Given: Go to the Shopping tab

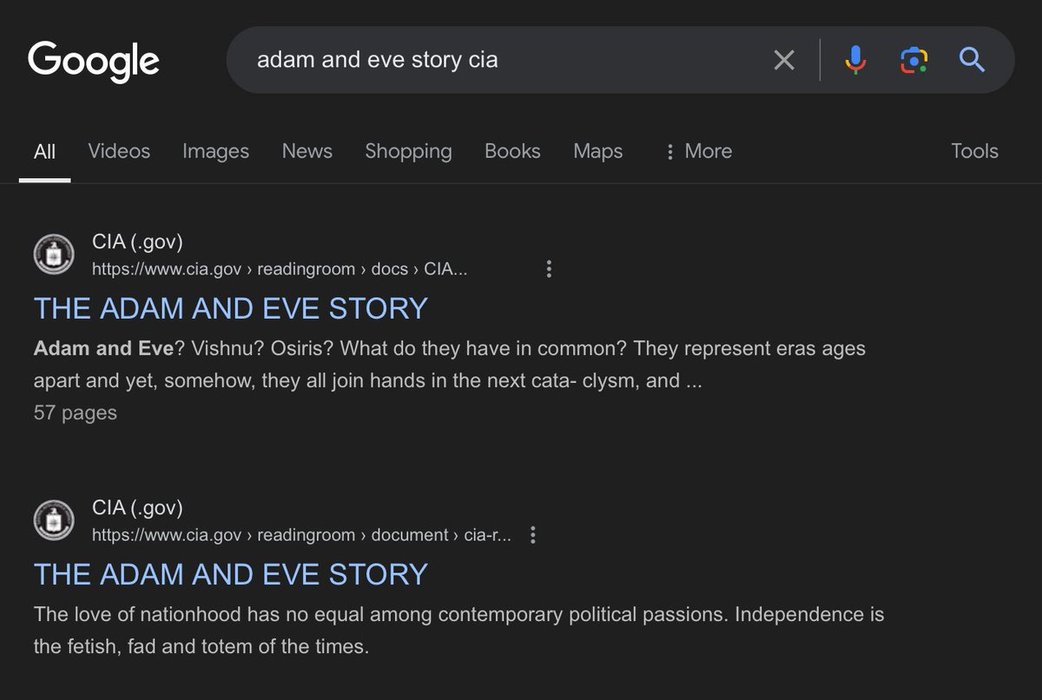Looking at the screenshot, I should tap(408, 151).
